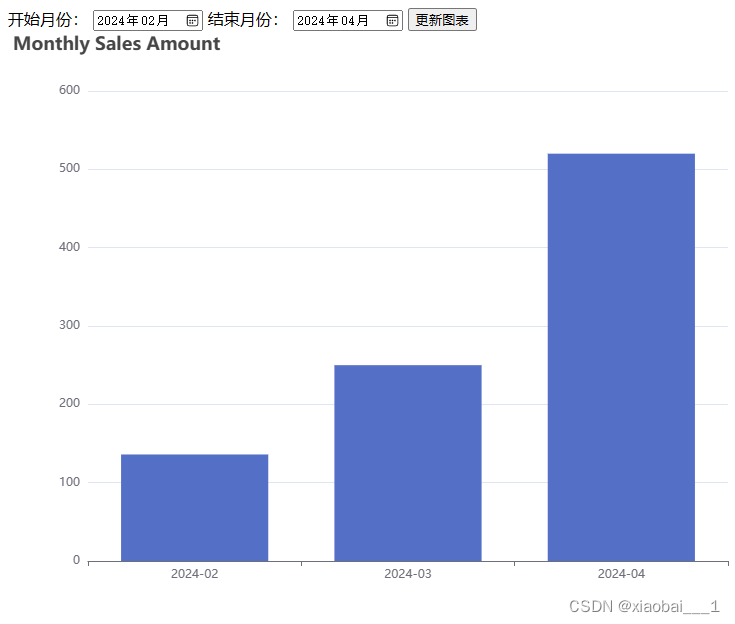This screenshot has height=624, width=735.
Task: Click the y-axis value 400
Action: click(69, 247)
